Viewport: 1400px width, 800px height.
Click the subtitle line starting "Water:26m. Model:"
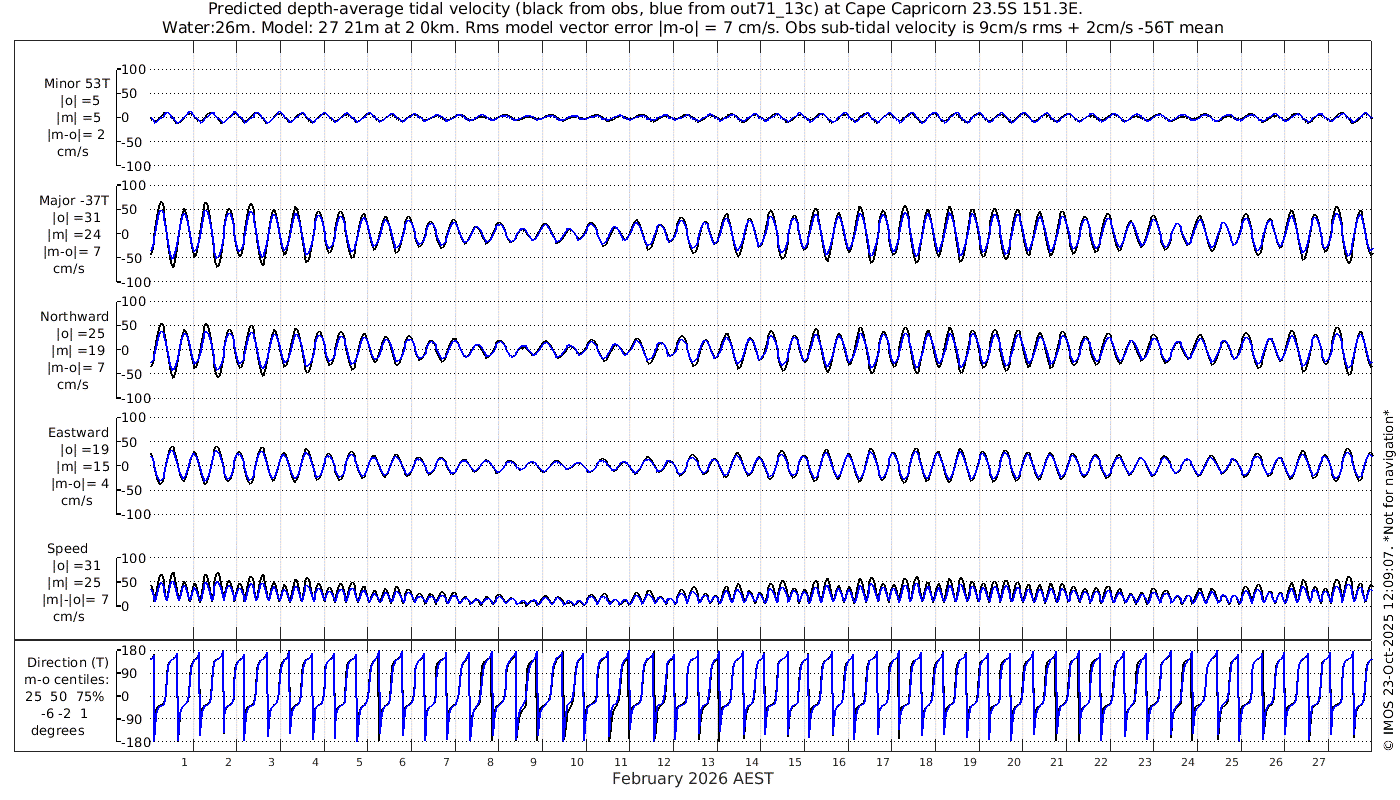tap(693, 27)
